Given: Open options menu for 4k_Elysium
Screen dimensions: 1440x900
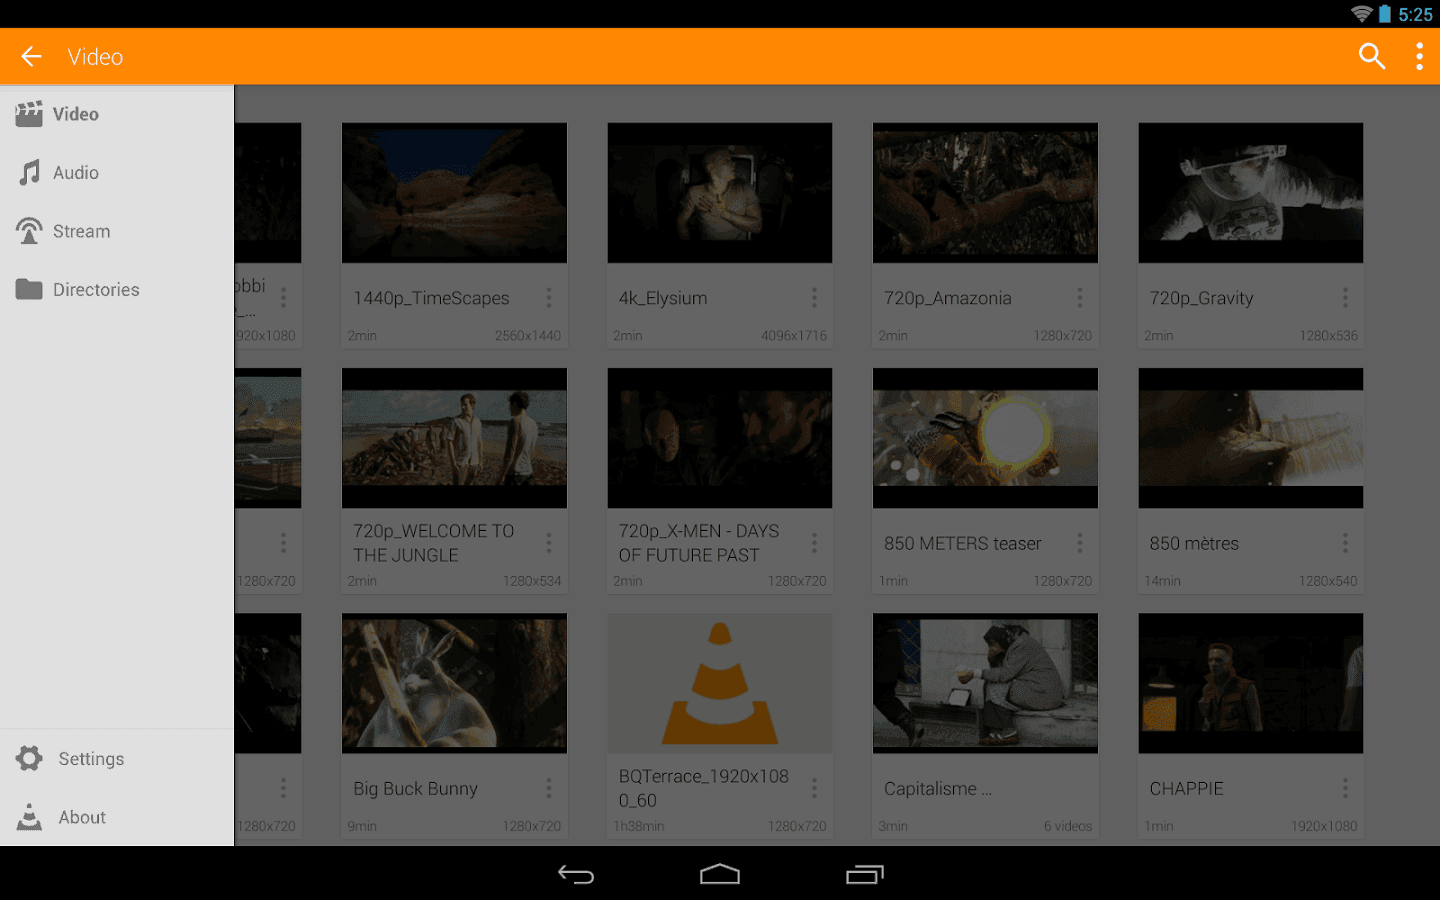Looking at the screenshot, I should tap(814, 298).
